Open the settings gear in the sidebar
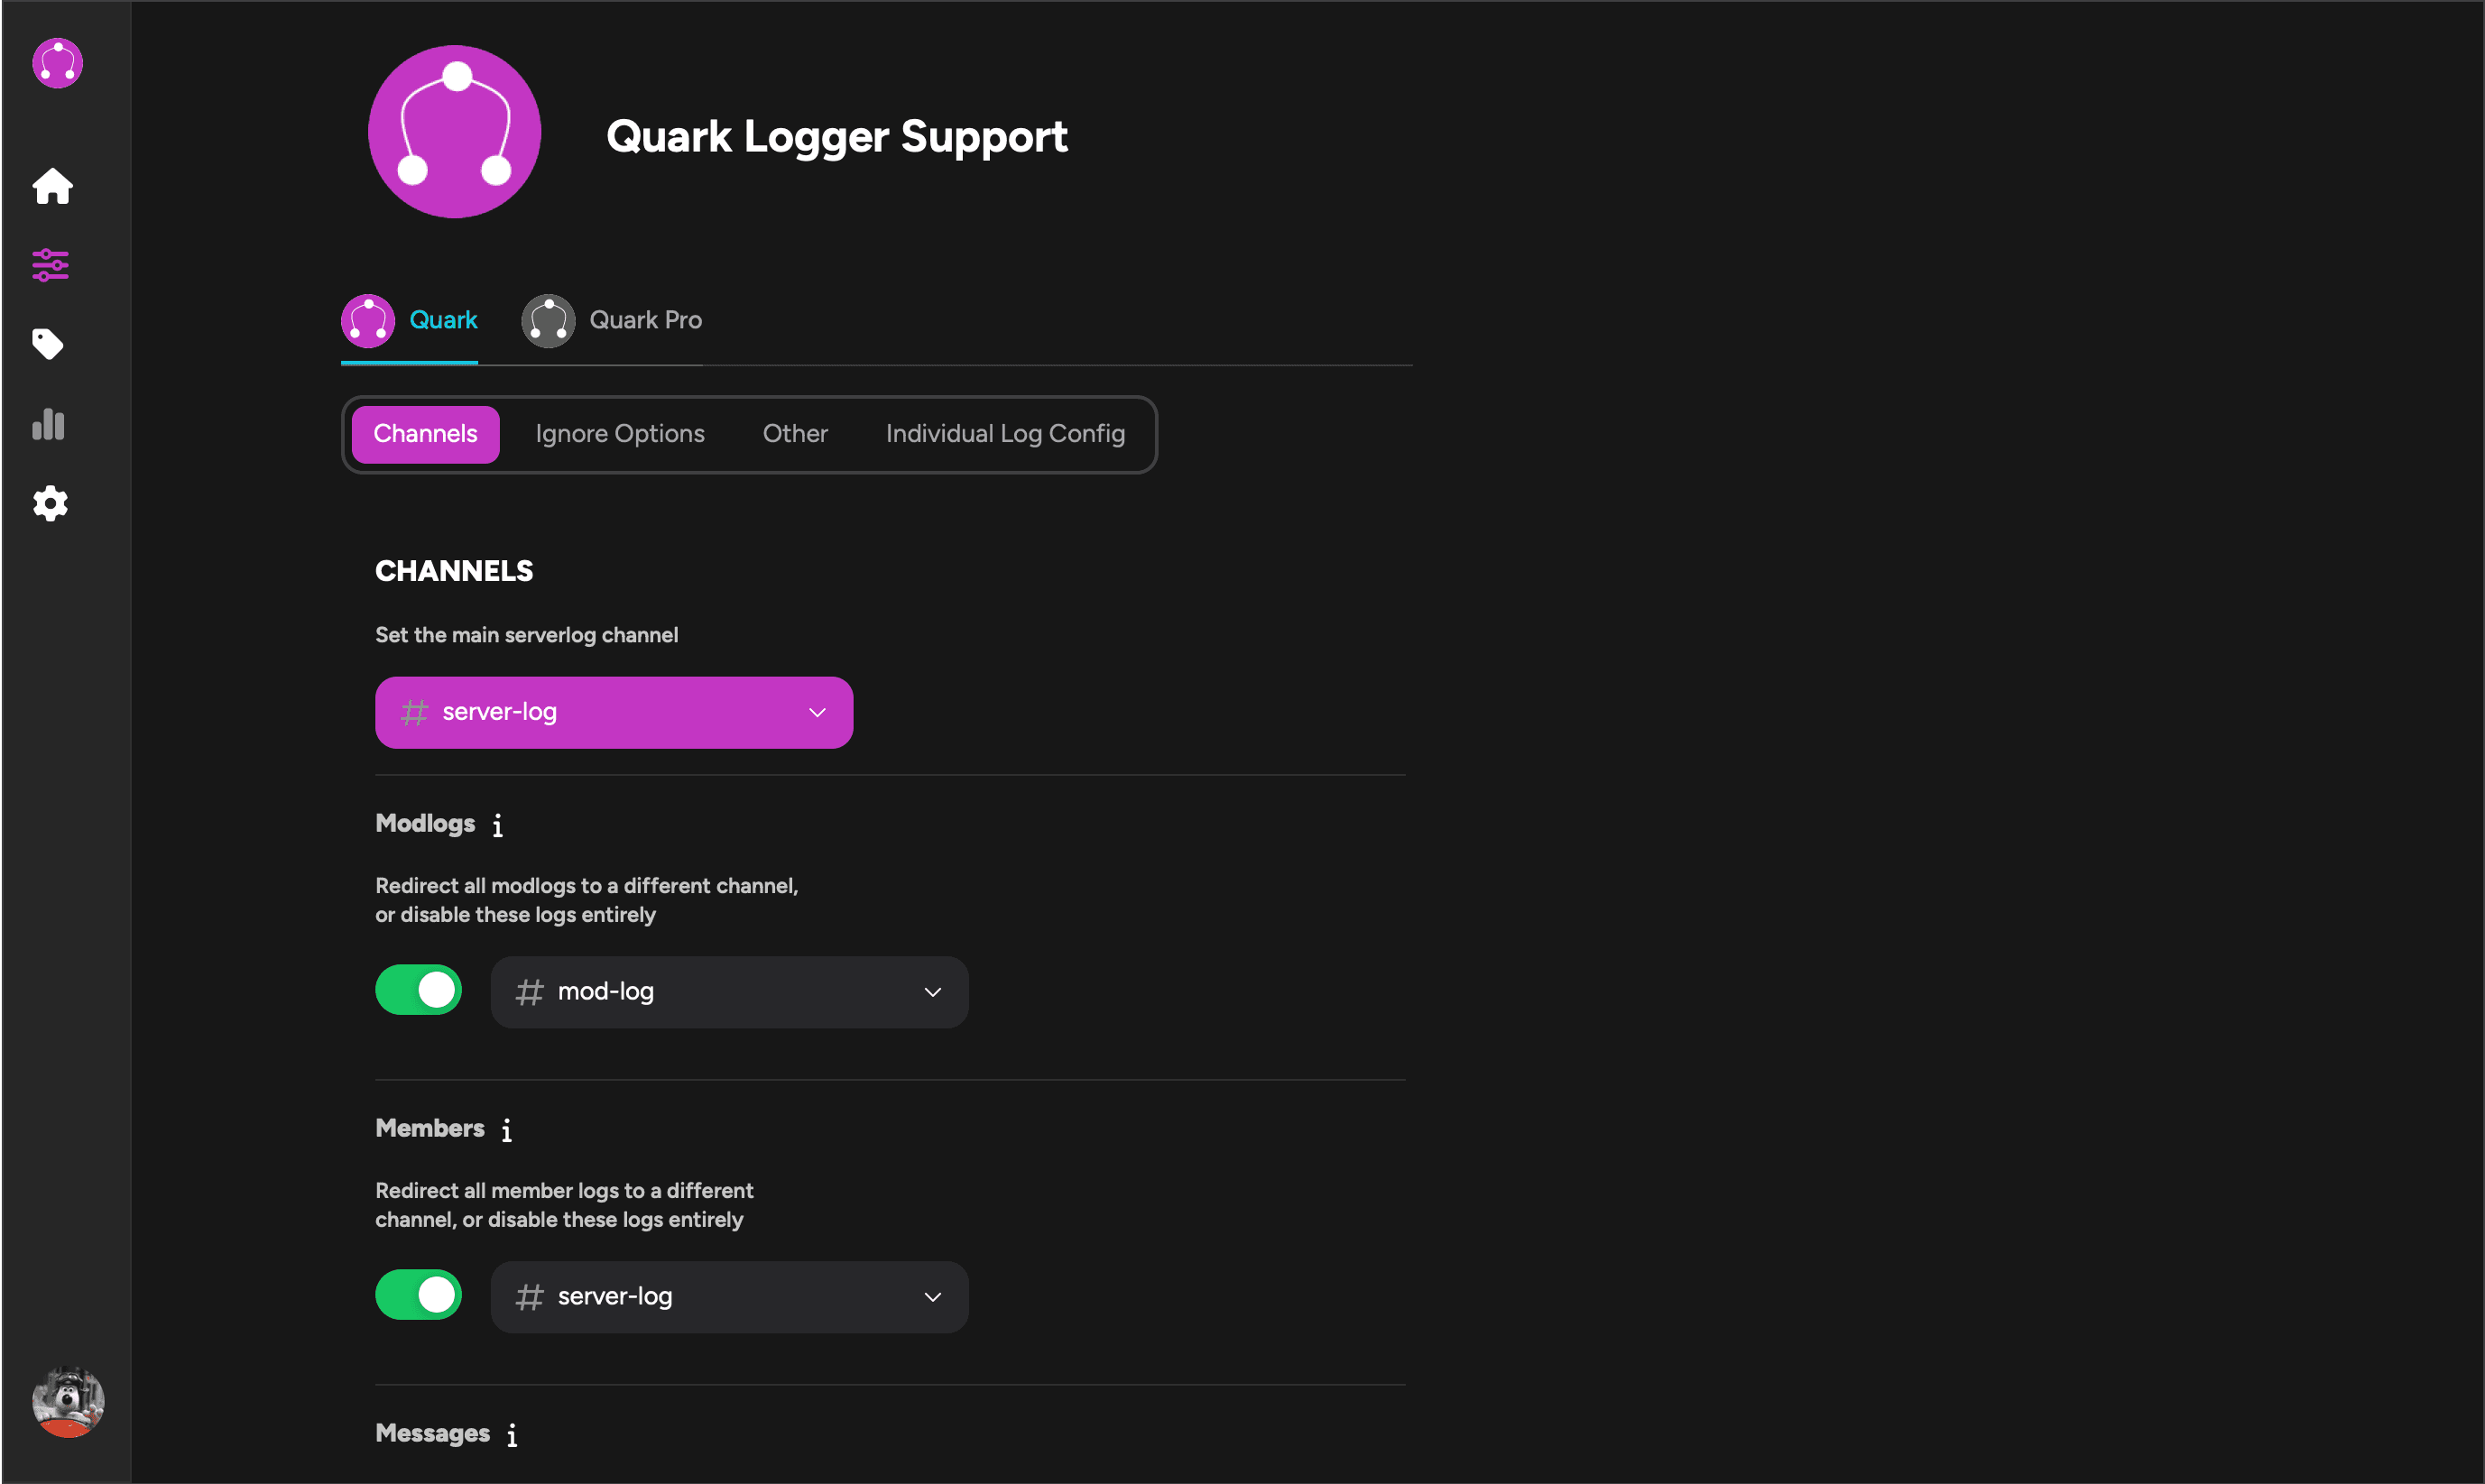The width and height of the screenshot is (2485, 1484). (x=49, y=503)
